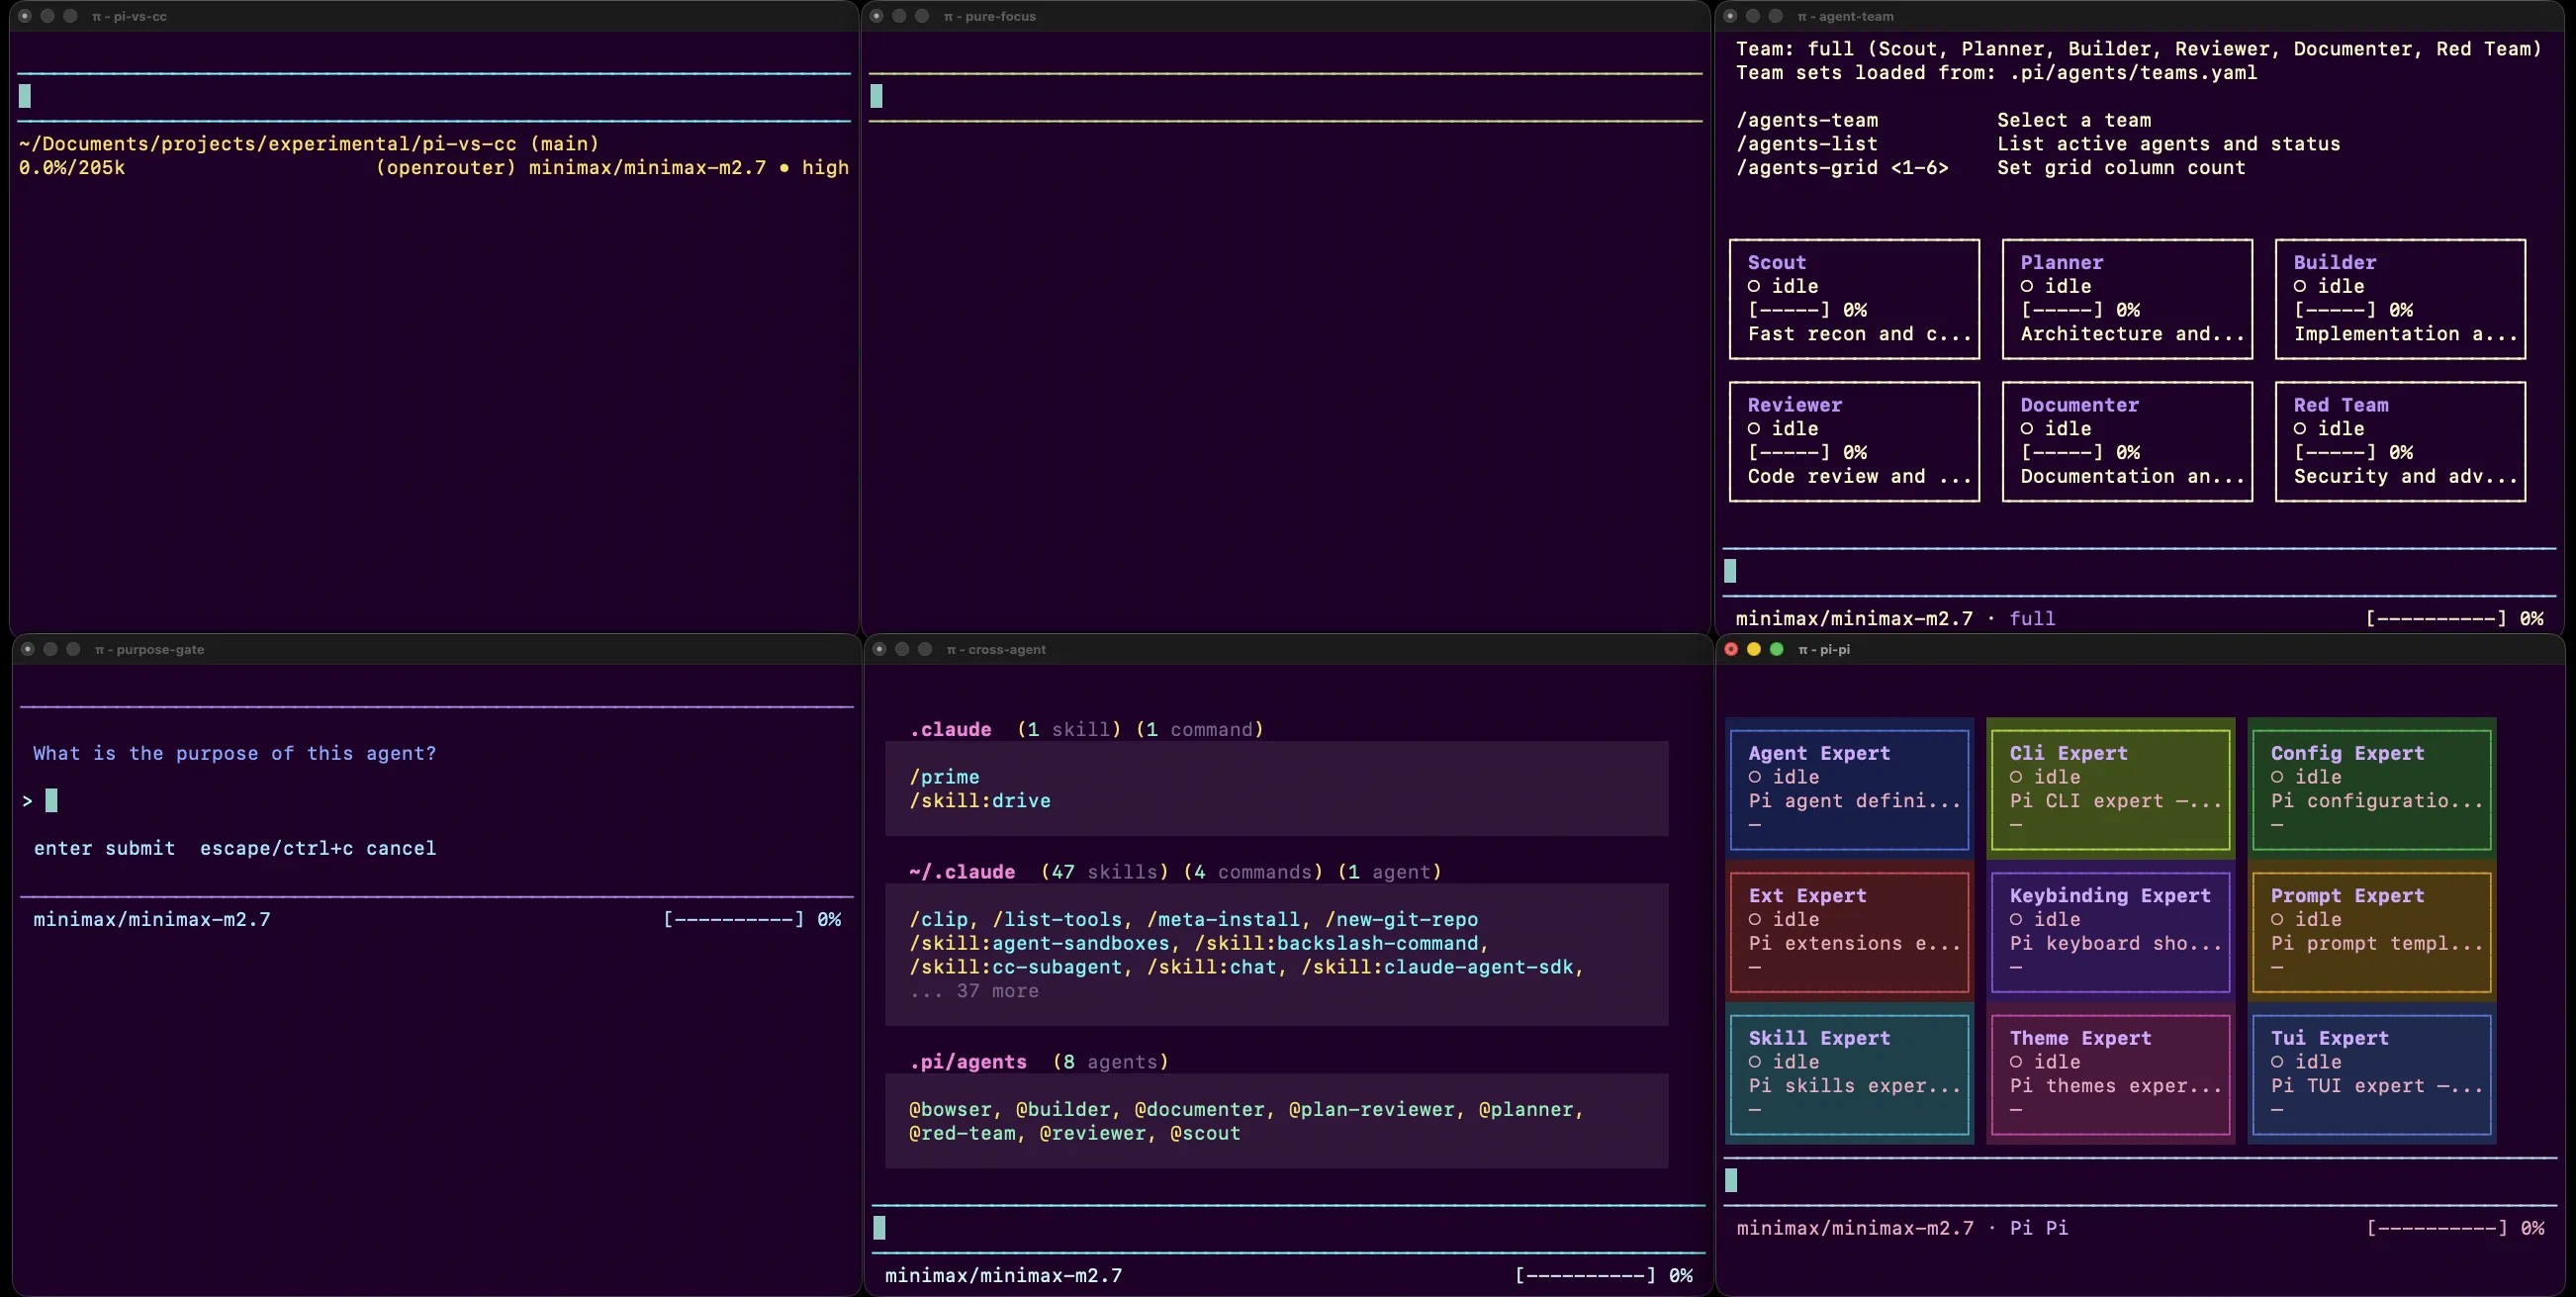Toggle the Planner agent's idle state
The width and height of the screenshot is (2576, 1297).
click(x=2026, y=286)
